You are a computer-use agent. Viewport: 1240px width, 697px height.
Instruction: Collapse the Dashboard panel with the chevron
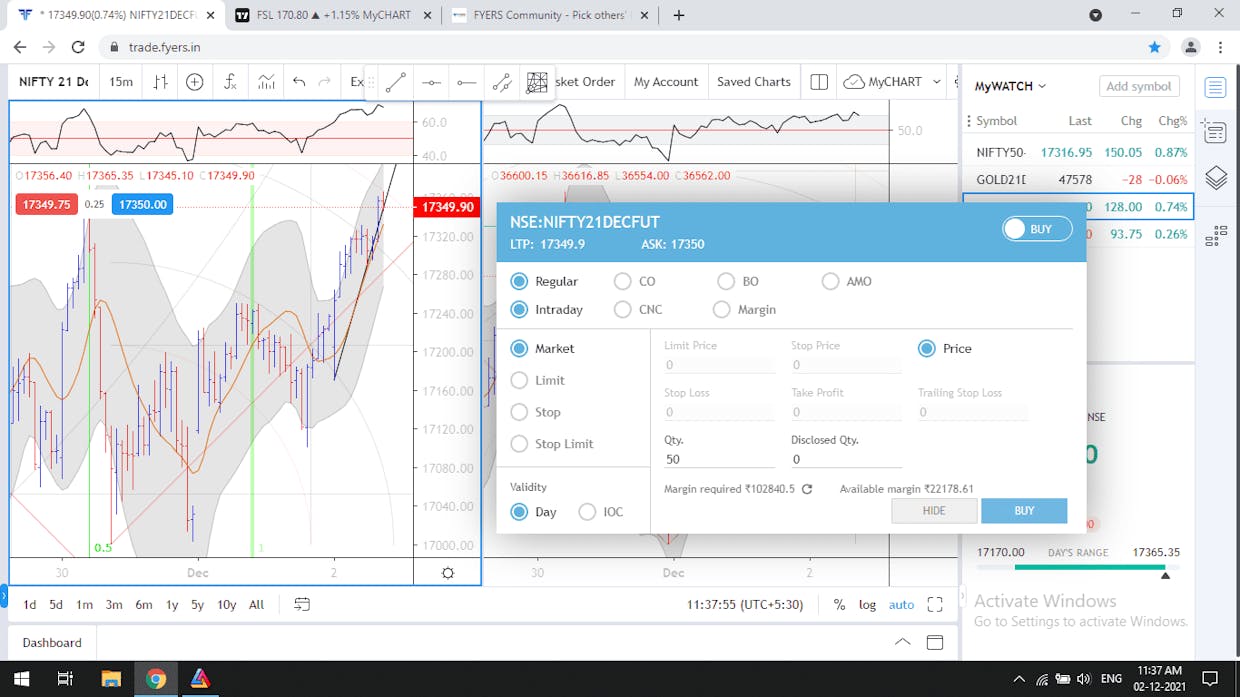tap(902, 642)
